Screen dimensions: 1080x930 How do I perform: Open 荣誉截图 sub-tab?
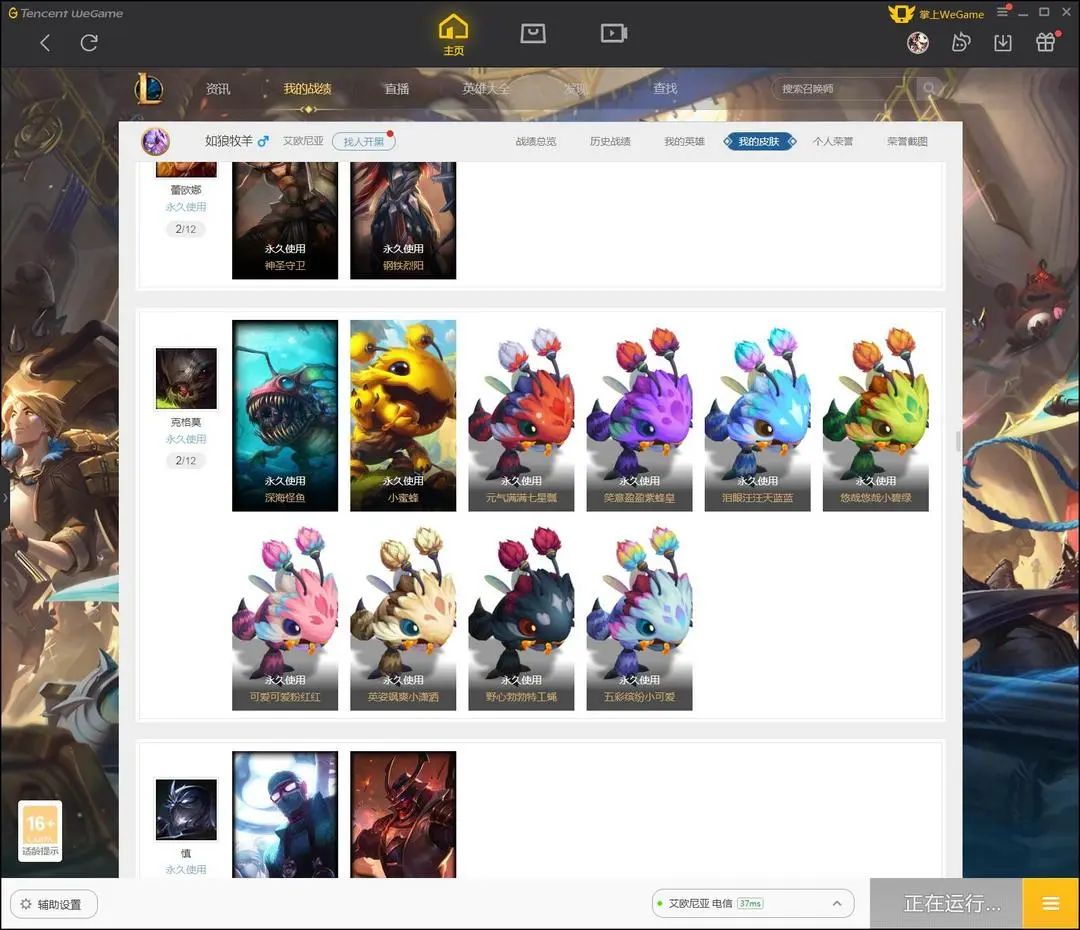908,141
